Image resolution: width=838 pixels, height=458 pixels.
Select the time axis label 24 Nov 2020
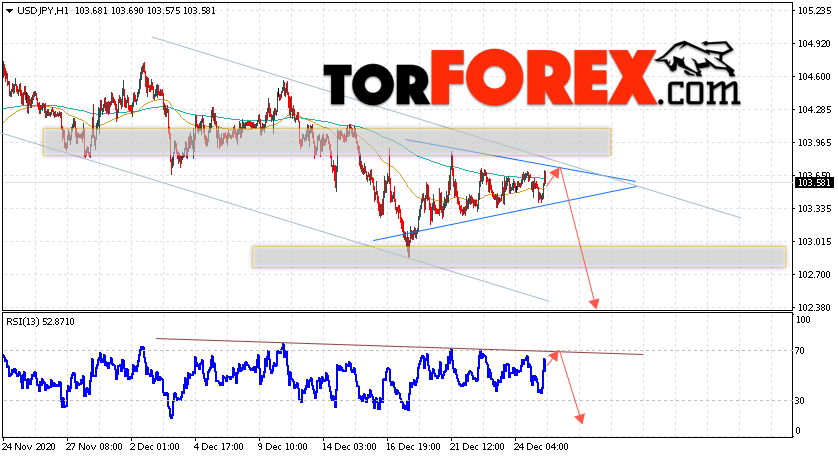[27, 446]
